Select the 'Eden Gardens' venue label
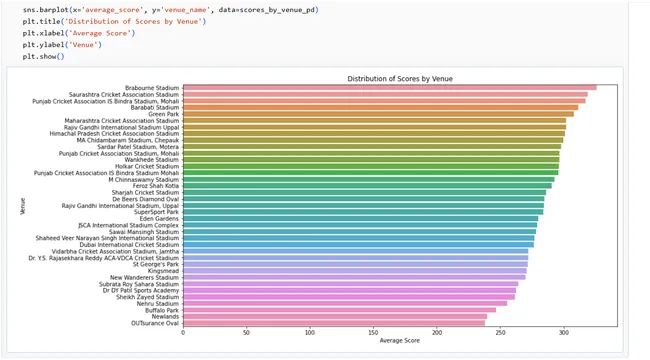The image size is (650, 360). (159, 219)
